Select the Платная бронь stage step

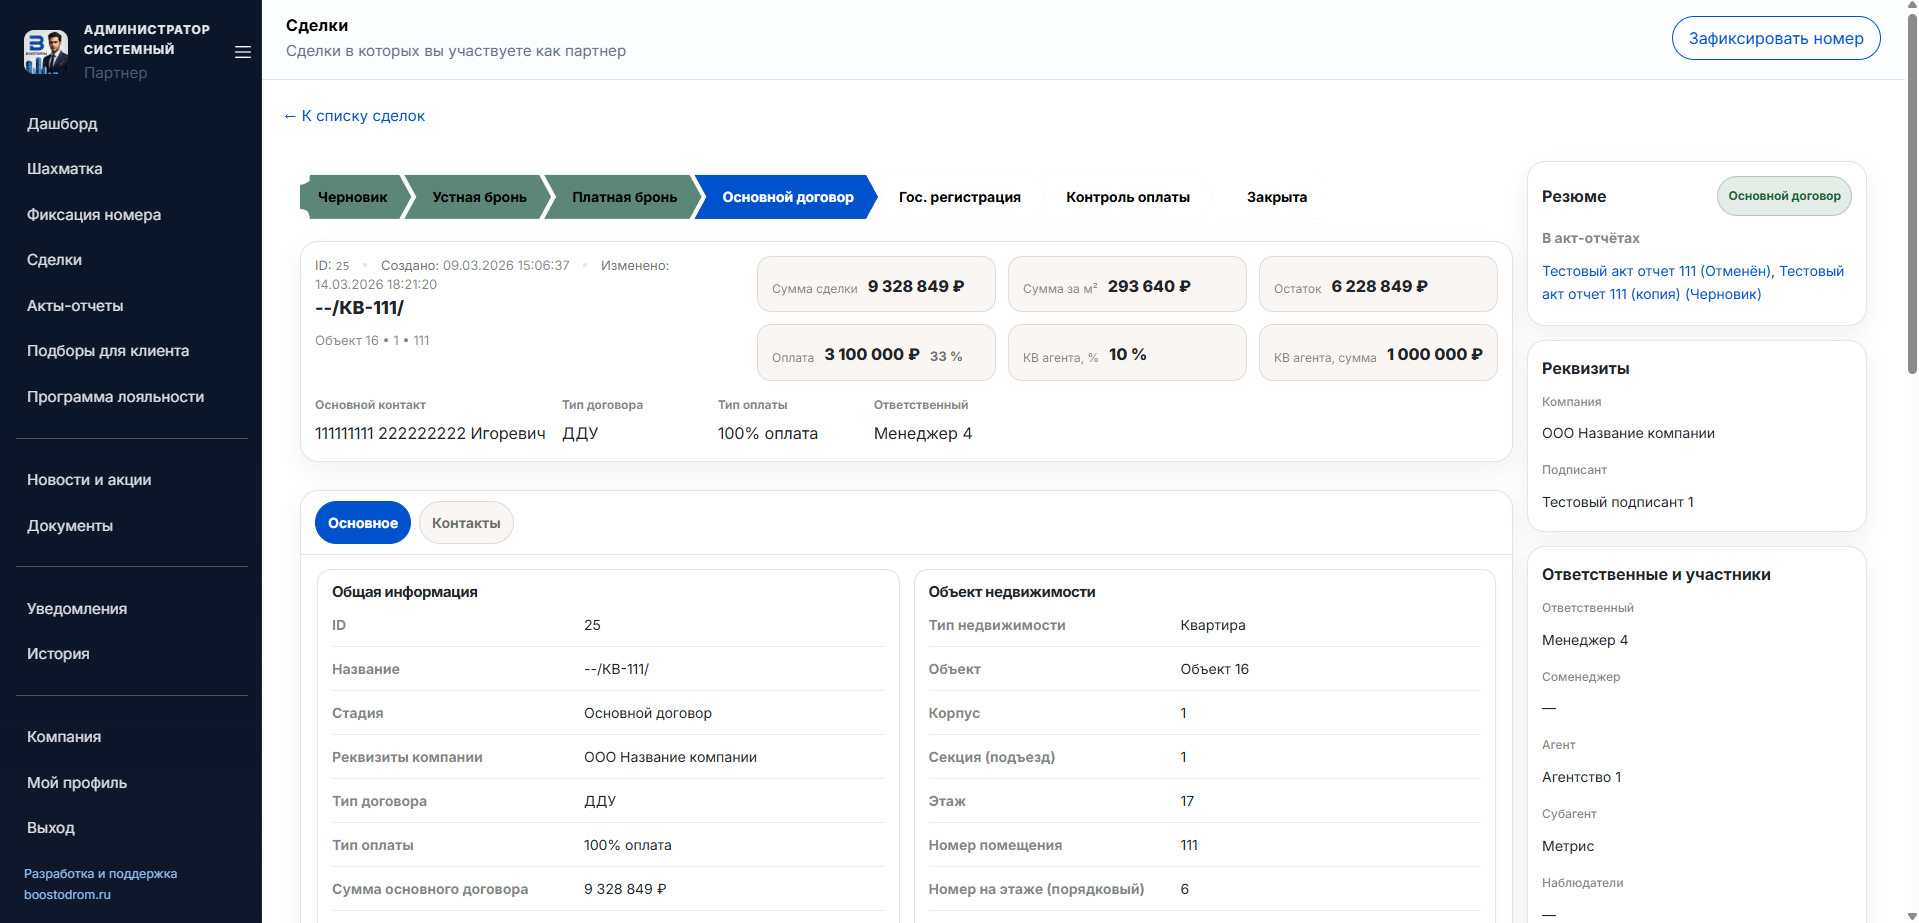click(624, 197)
